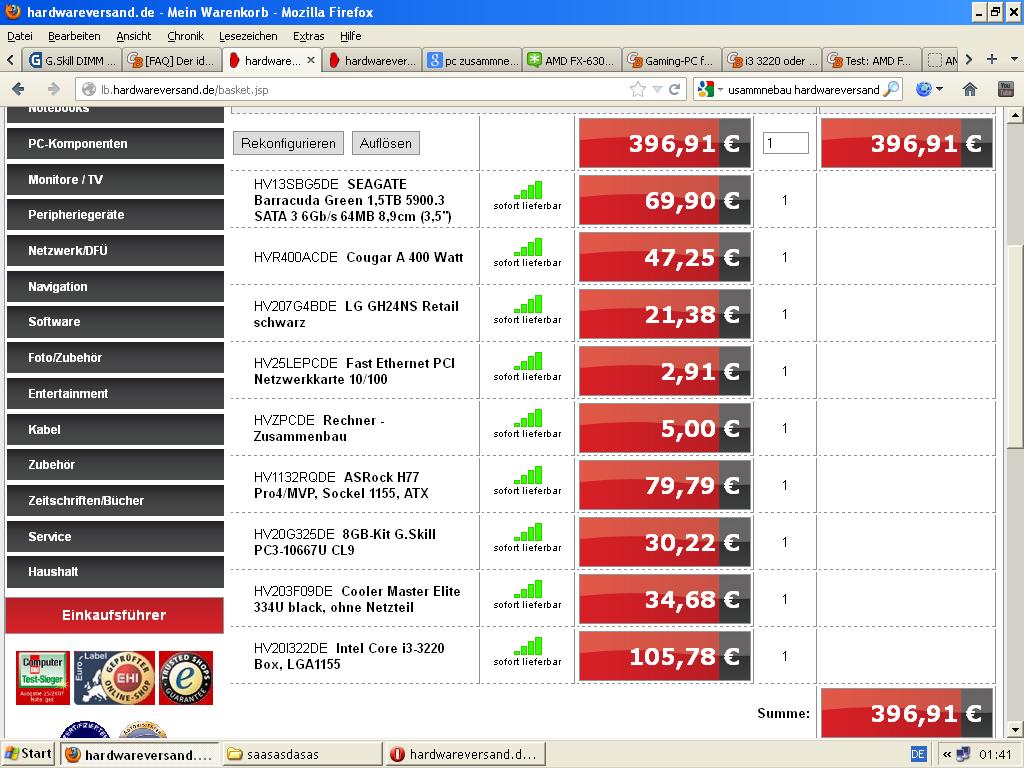Switch to AMD FX-630... tab
The image size is (1024, 768).
point(572,60)
